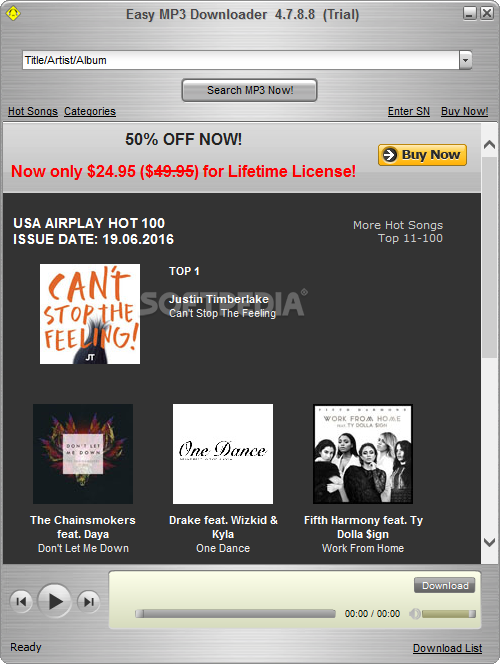Skip to next track
Viewport: 500px width, 664px height.
pos(88,601)
